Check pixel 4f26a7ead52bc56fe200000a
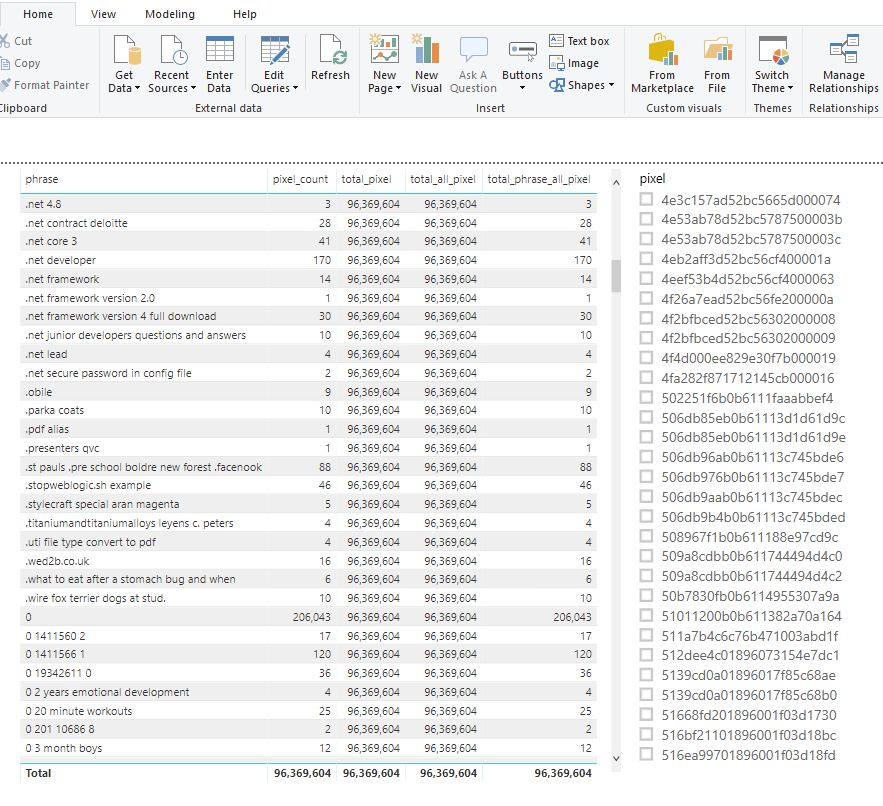Image resolution: width=883 pixels, height=806 pixels. coord(646,299)
